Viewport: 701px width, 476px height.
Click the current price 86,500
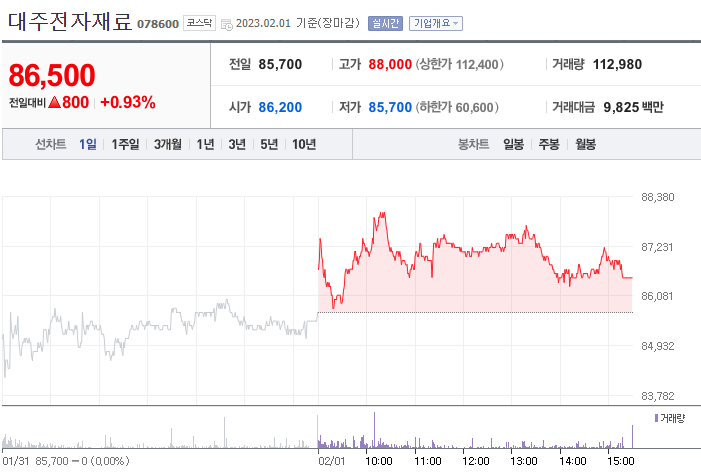(52, 75)
